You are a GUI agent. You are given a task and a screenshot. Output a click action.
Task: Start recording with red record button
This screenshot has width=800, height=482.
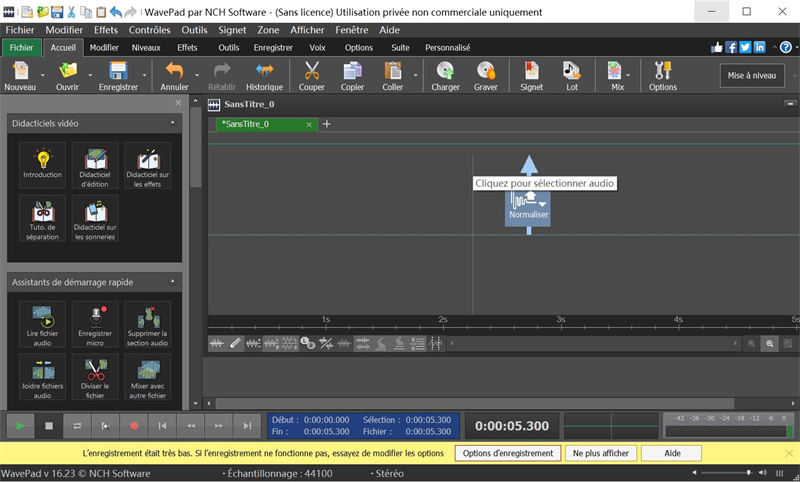pyautogui.click(x=134, y=426)
